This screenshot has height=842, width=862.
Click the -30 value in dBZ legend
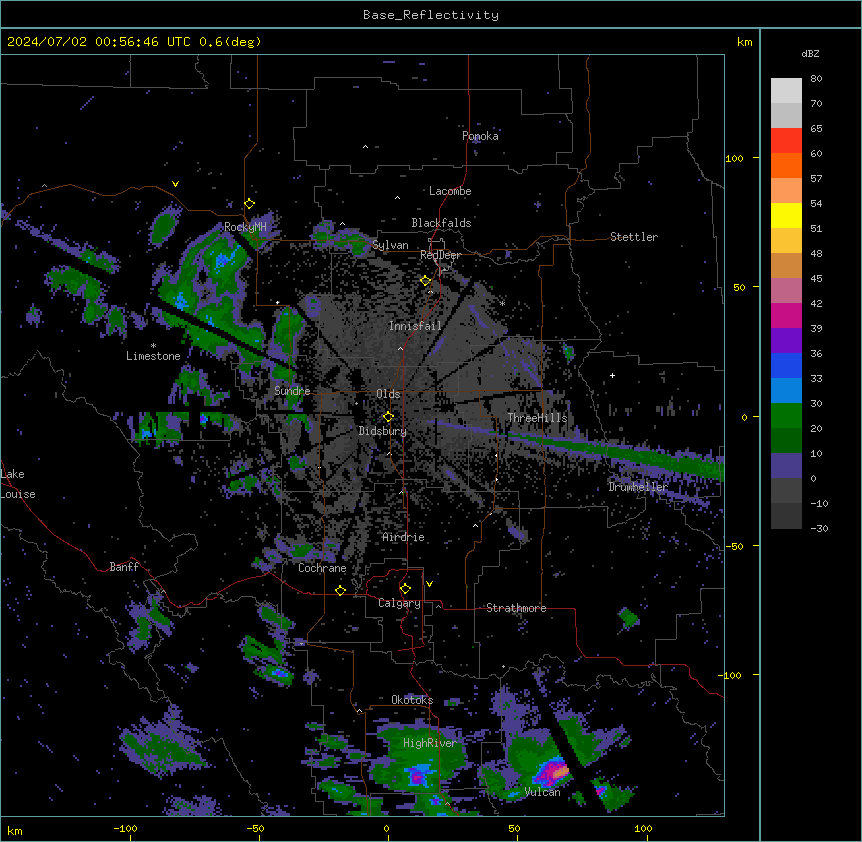819,528
